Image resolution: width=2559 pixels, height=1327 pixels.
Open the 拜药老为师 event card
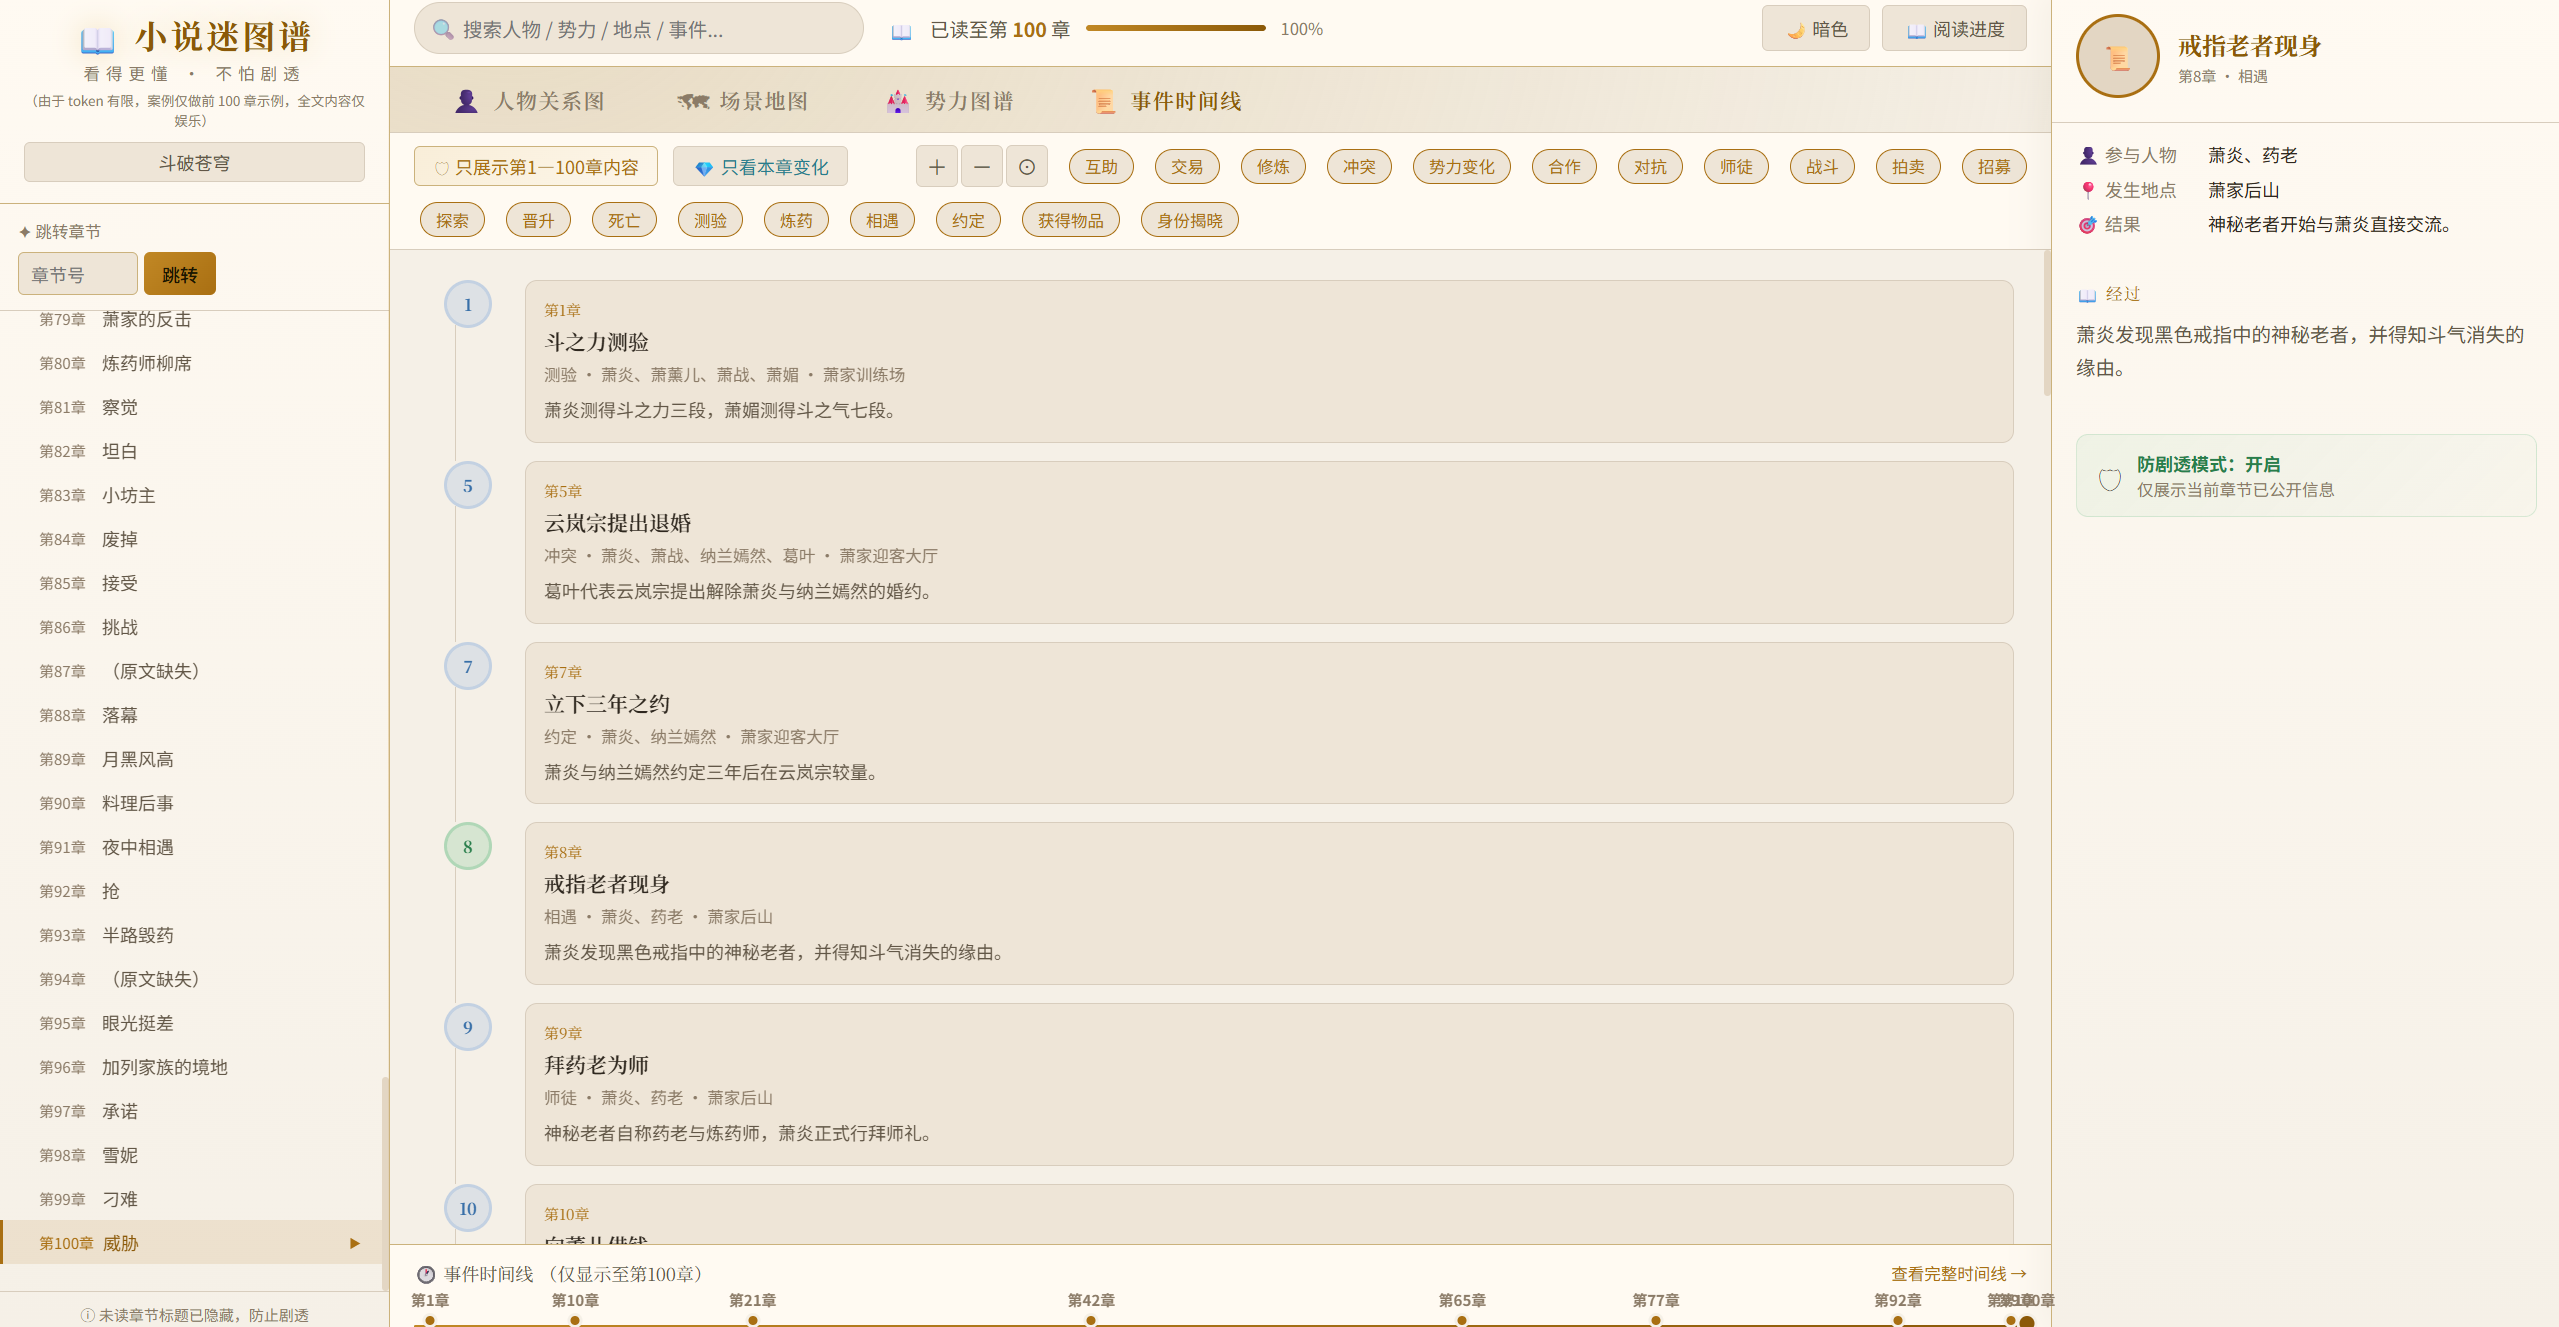1269,1084
